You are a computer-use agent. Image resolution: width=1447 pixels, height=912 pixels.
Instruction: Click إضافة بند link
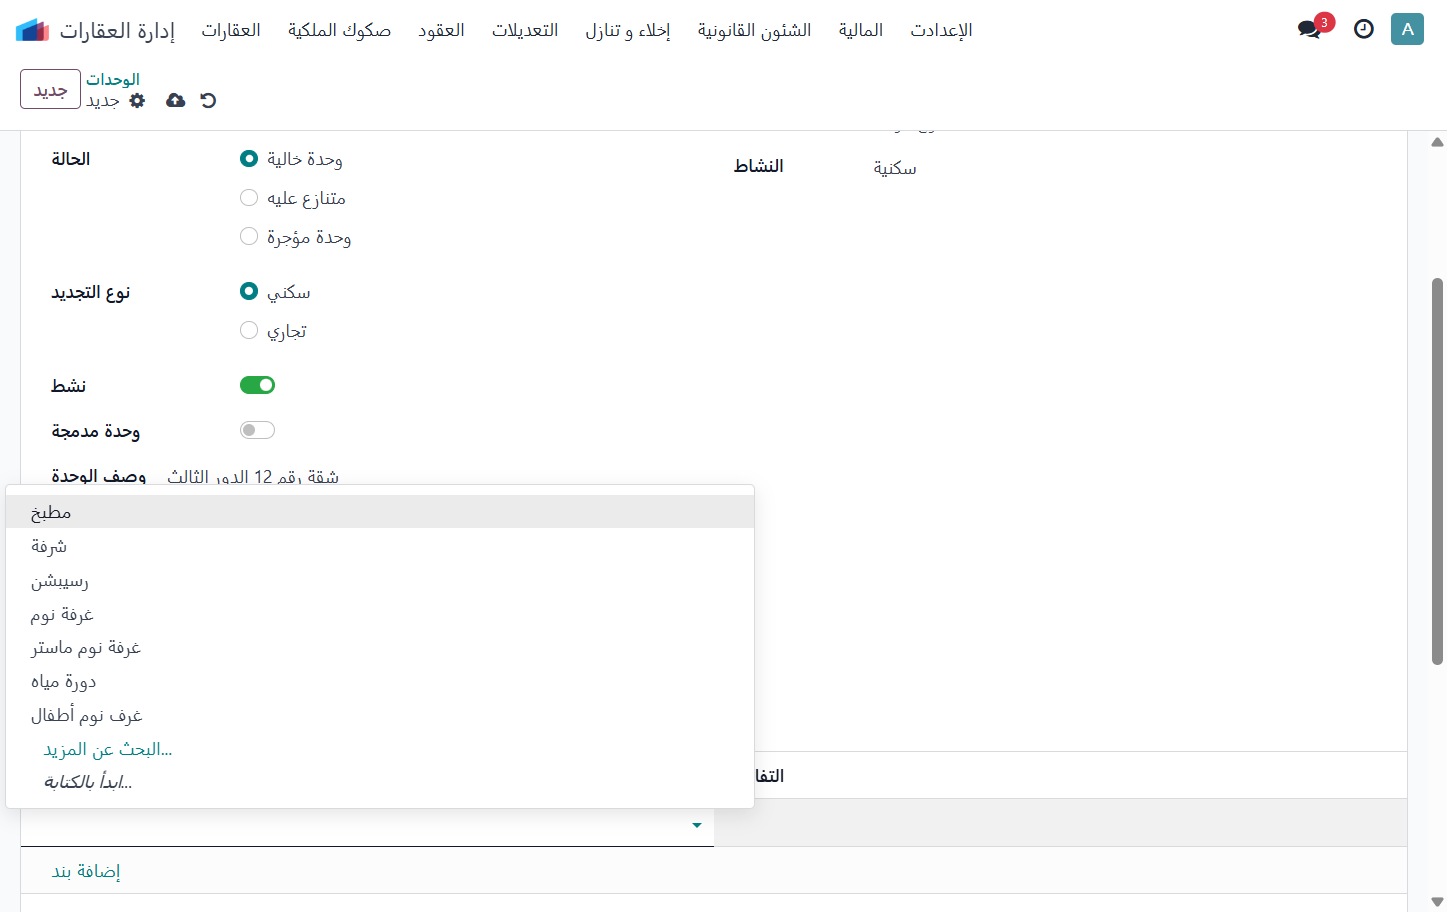86,871
